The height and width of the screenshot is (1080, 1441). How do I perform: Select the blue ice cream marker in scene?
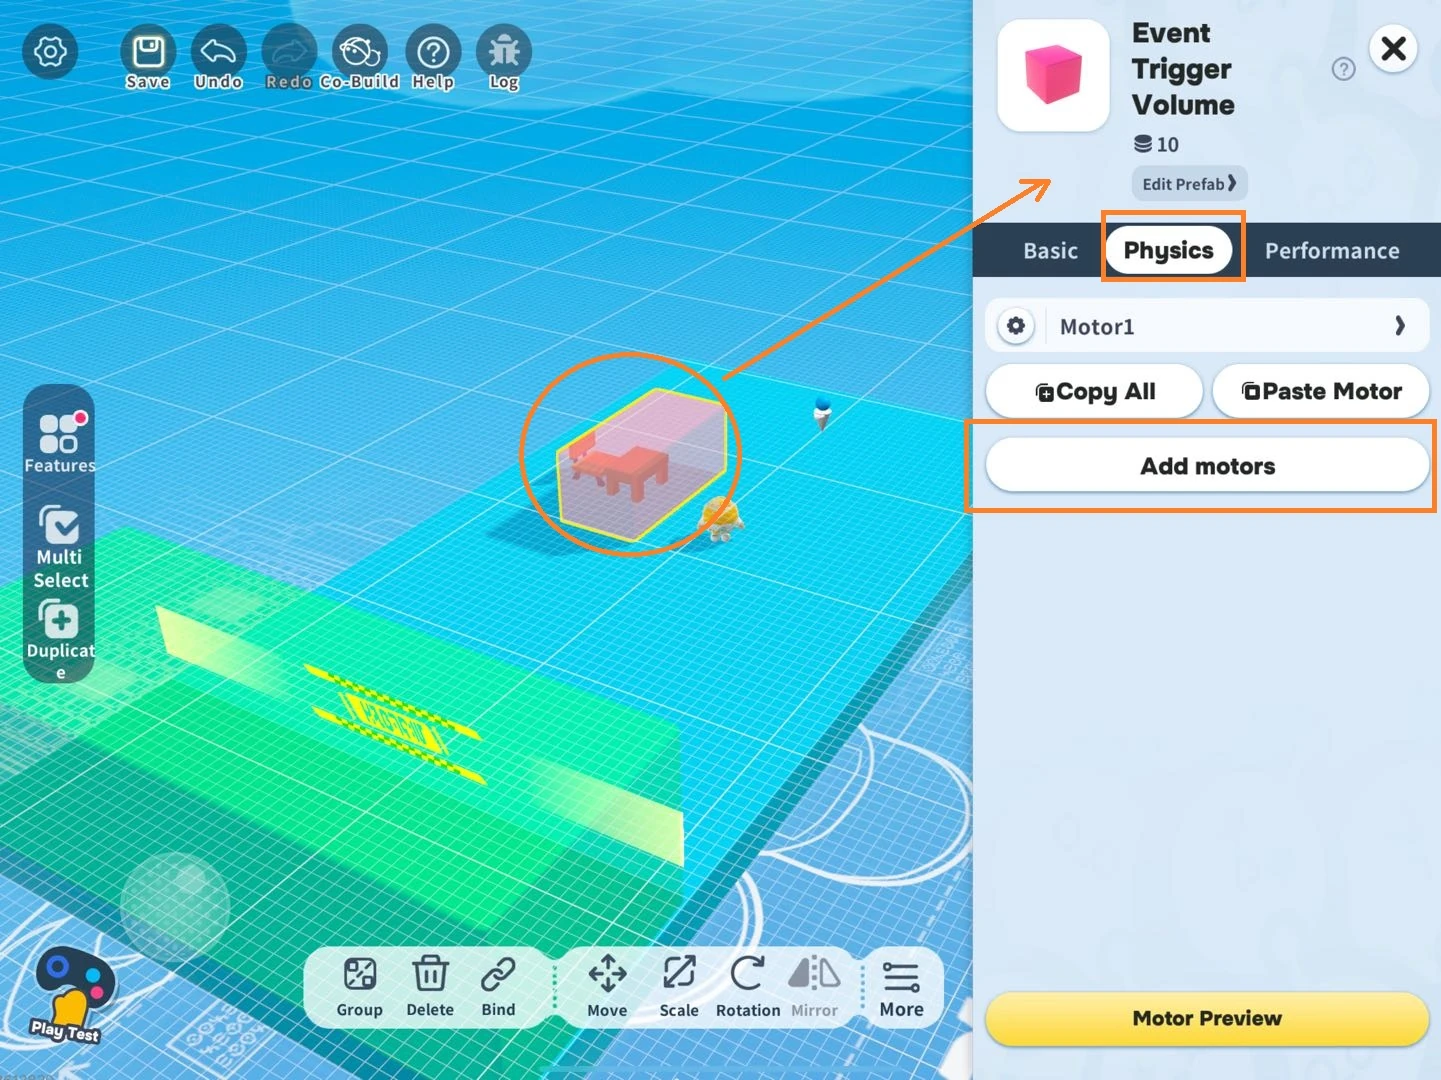[x=822, y=412]
